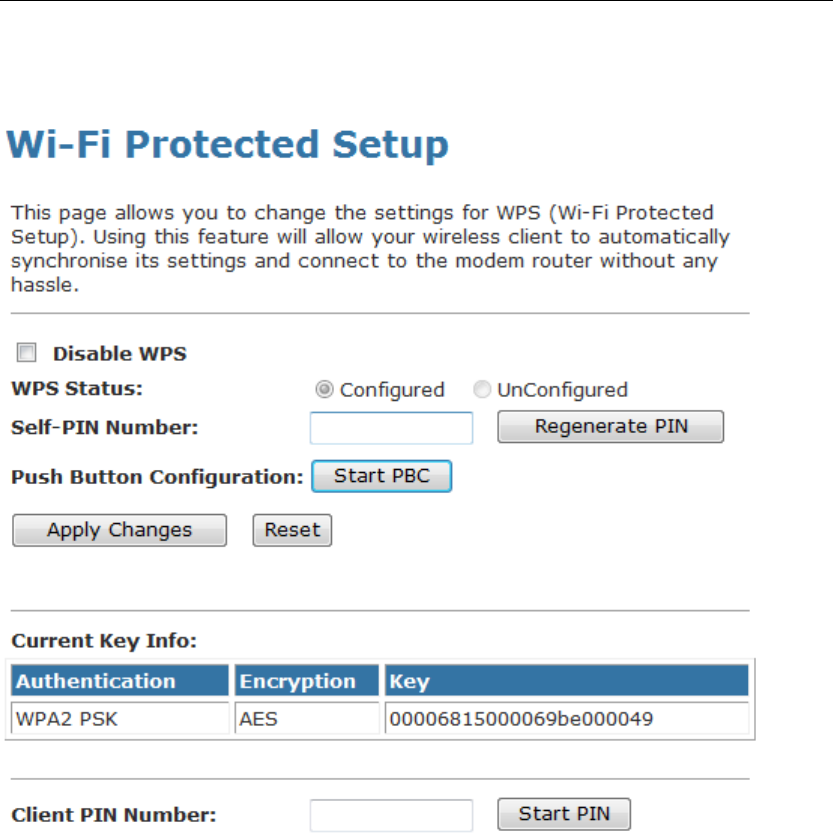
Task: Click the Self-PIN Number input field
Action: (x=391, y=428)
